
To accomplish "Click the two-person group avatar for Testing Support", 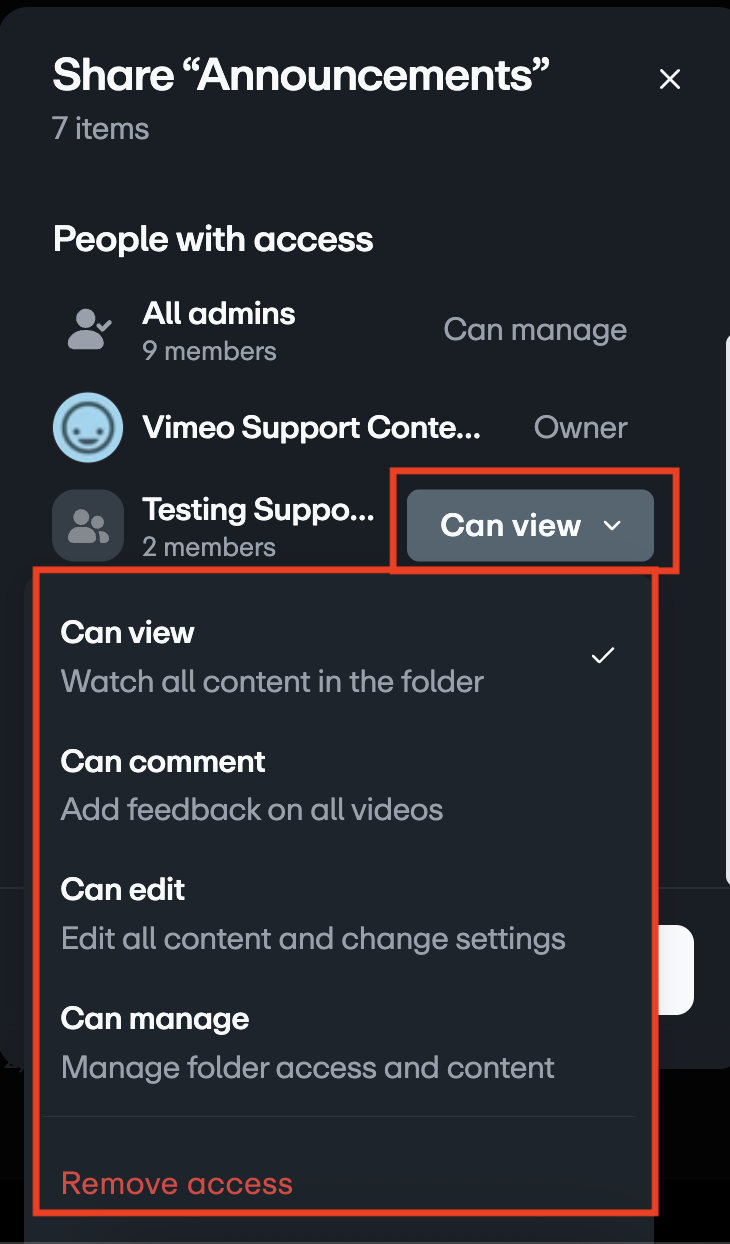I will pos(87,525).
